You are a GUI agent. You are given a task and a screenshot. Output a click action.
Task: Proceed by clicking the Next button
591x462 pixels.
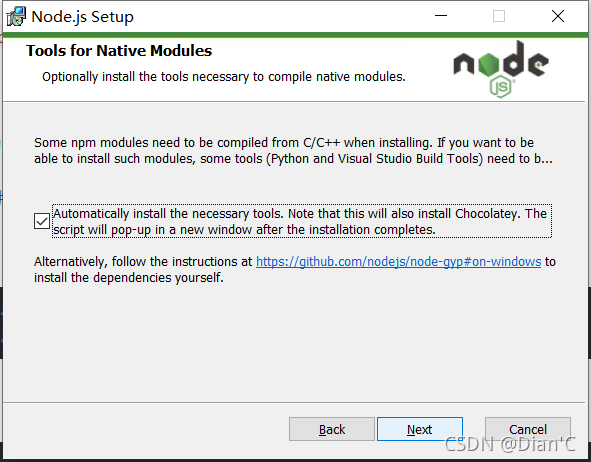(x=420, y=429)
